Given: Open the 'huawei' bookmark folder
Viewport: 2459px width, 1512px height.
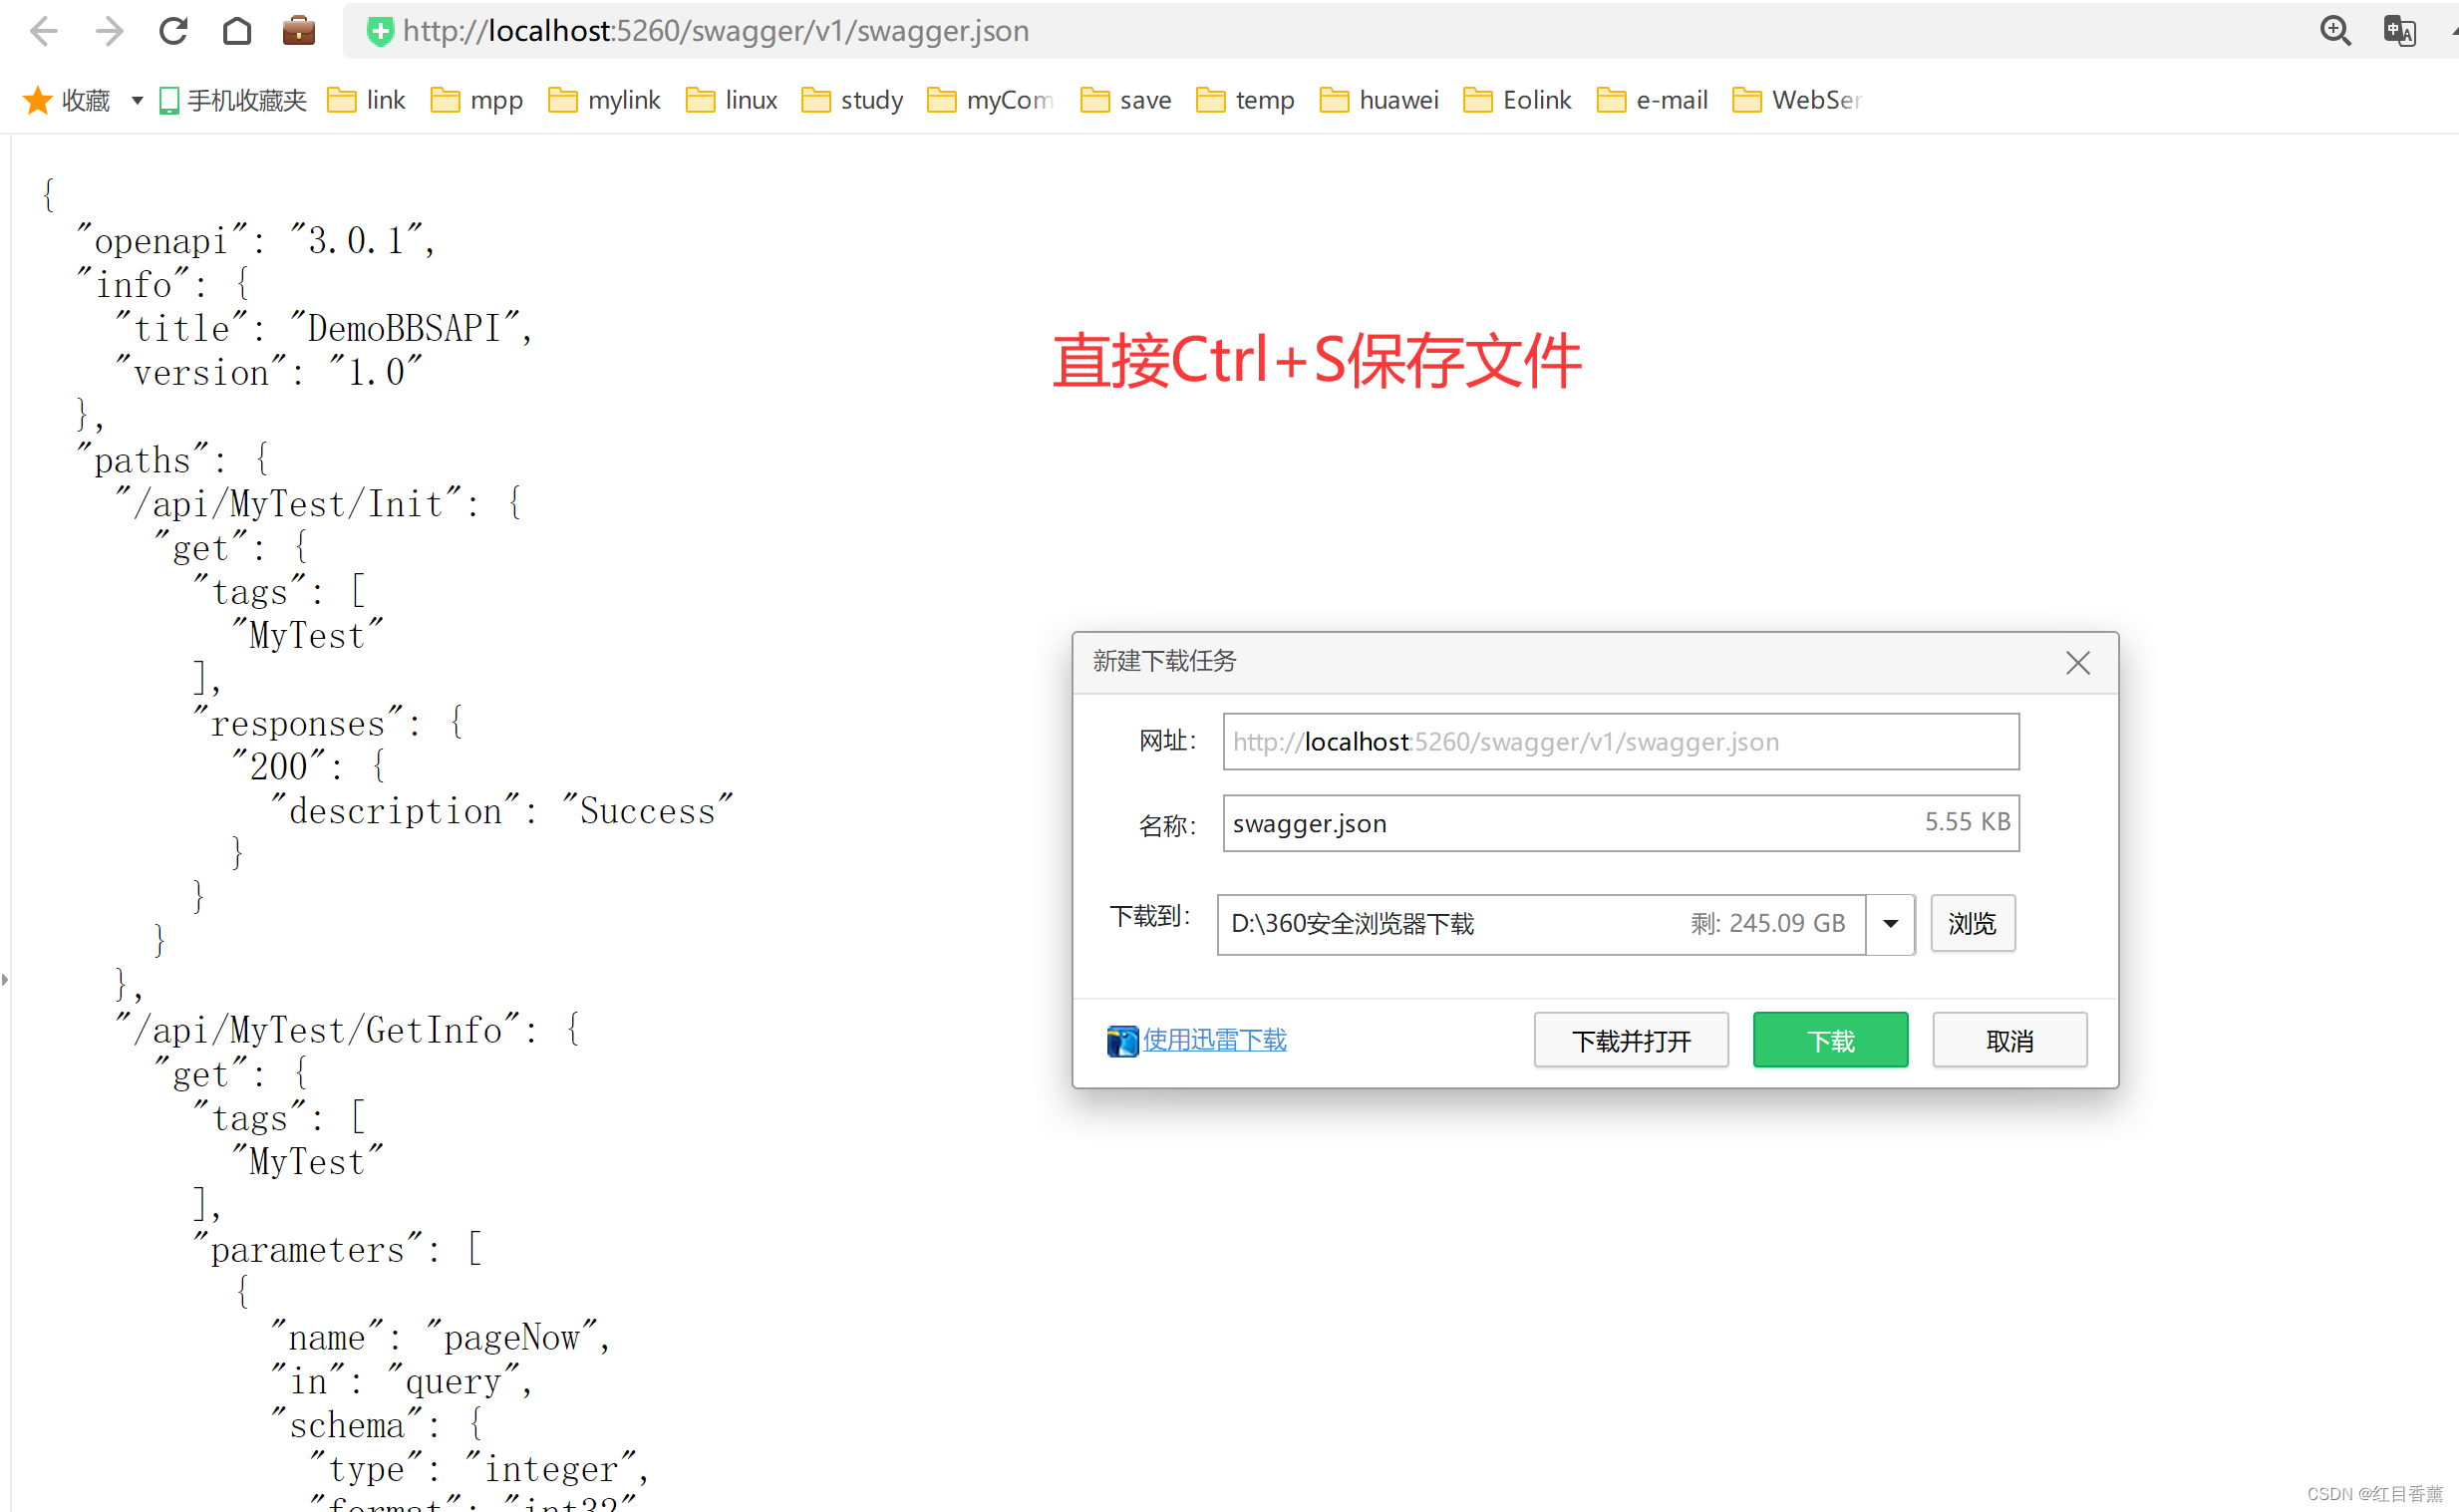Looking at the screenshot, I should tap(1378, 99).
